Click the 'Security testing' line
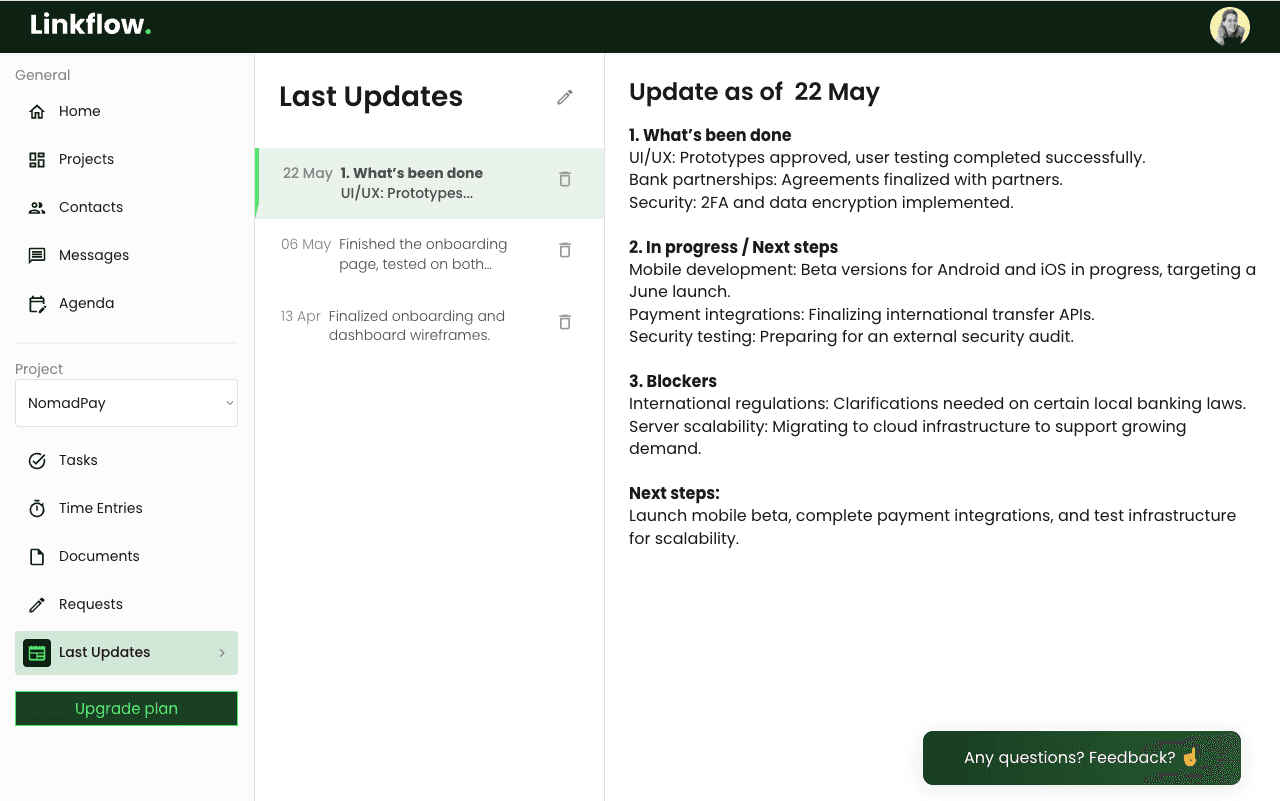 coord(851,336)
